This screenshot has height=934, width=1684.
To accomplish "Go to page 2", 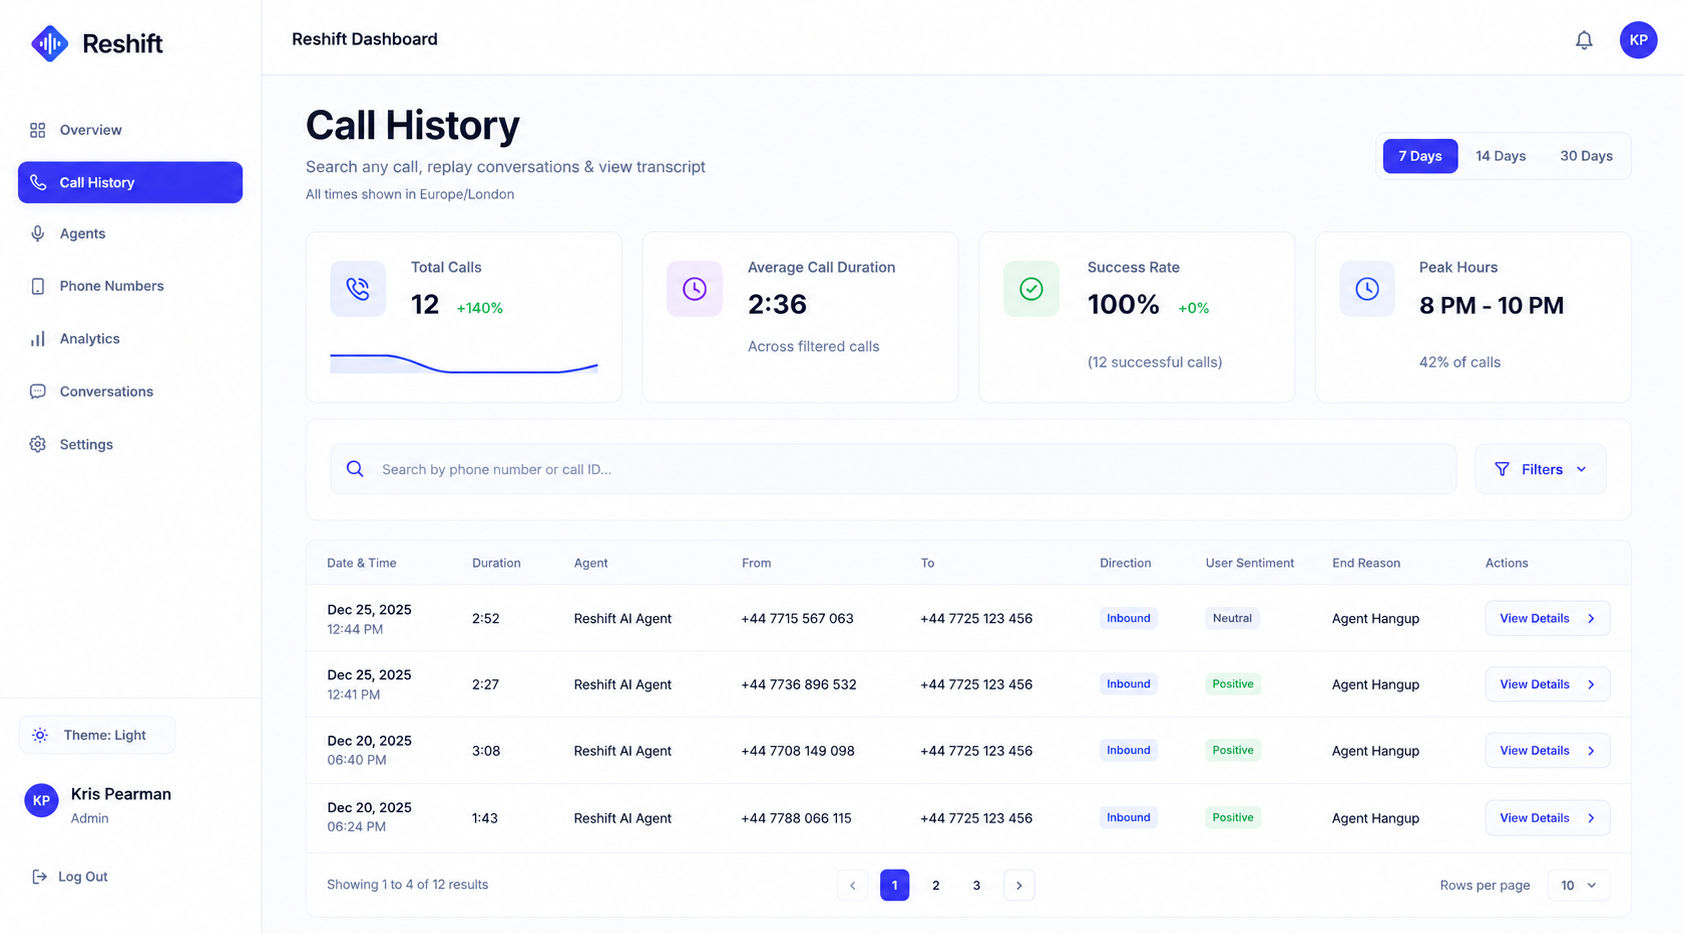I will click(936, 885).
